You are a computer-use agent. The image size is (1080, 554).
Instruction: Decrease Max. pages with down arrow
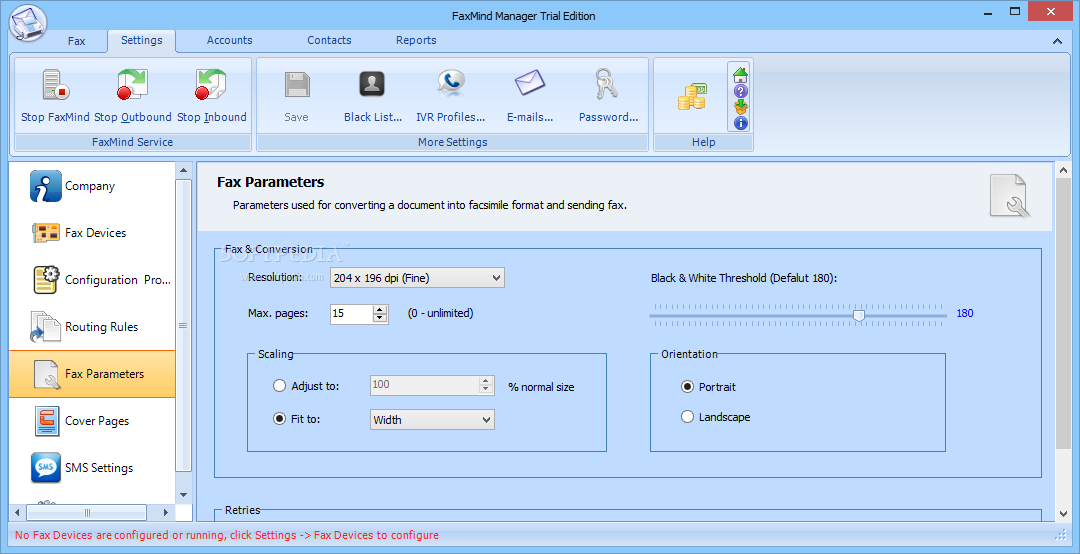click(380, 318)
